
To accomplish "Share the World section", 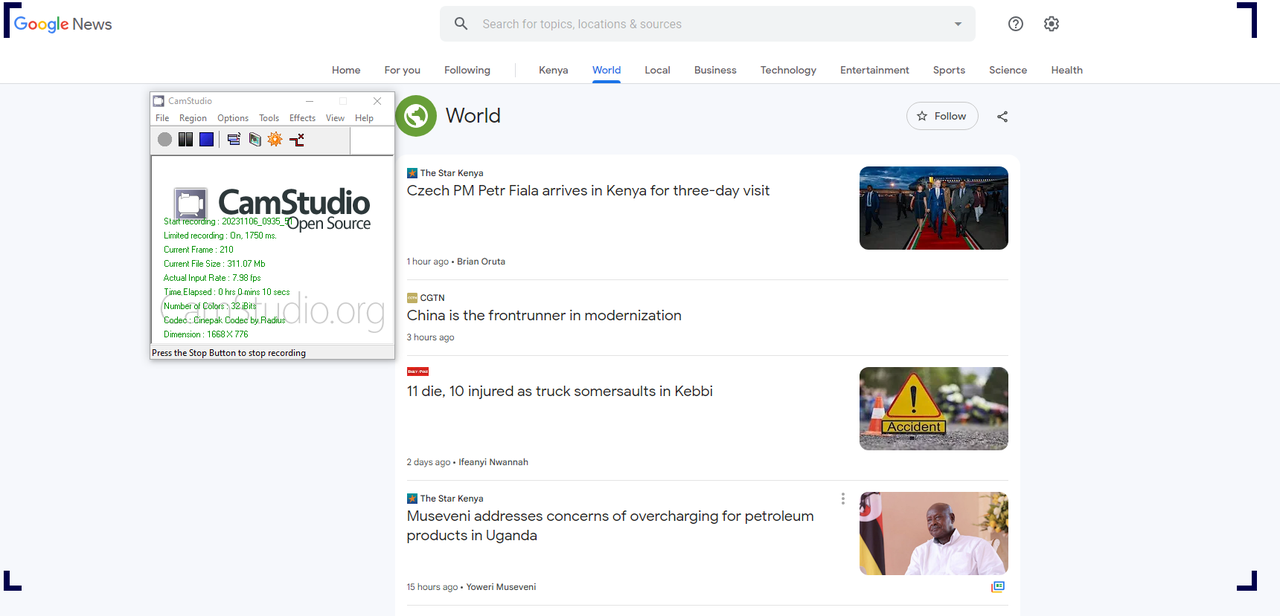I will [x=1002, y=117].
